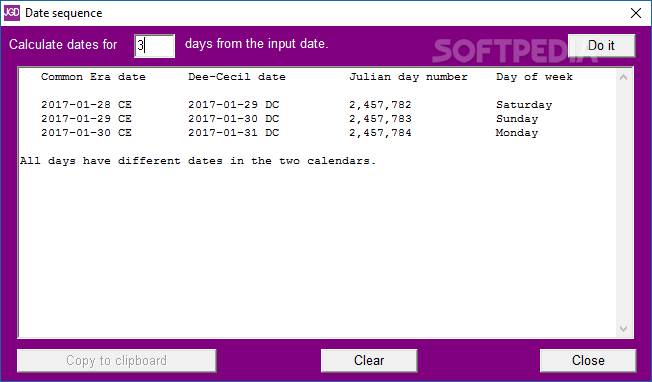
Task: Select the Dee-Cecil date header
Action: tap(237, 77)
